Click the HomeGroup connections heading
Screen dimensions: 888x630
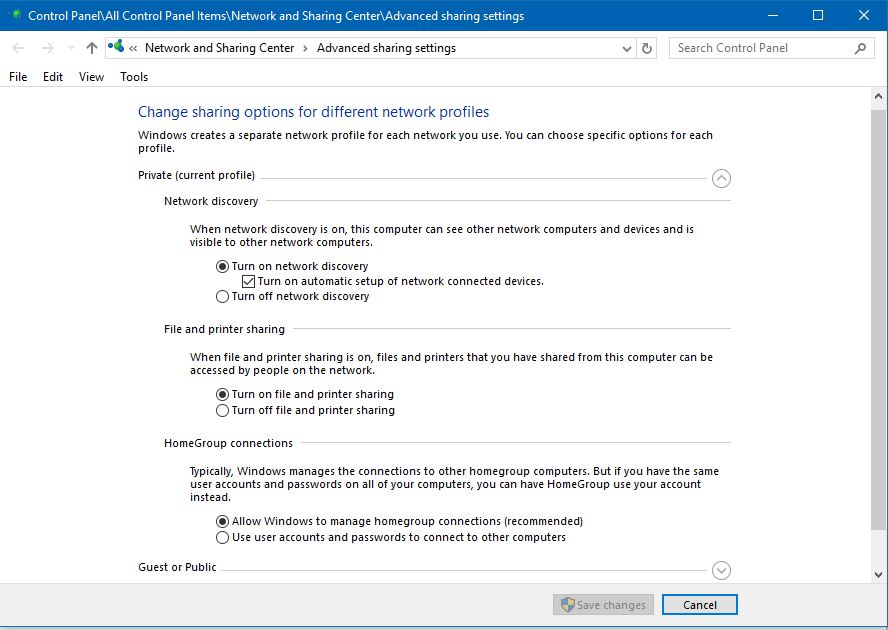click(x=228, y=443)
